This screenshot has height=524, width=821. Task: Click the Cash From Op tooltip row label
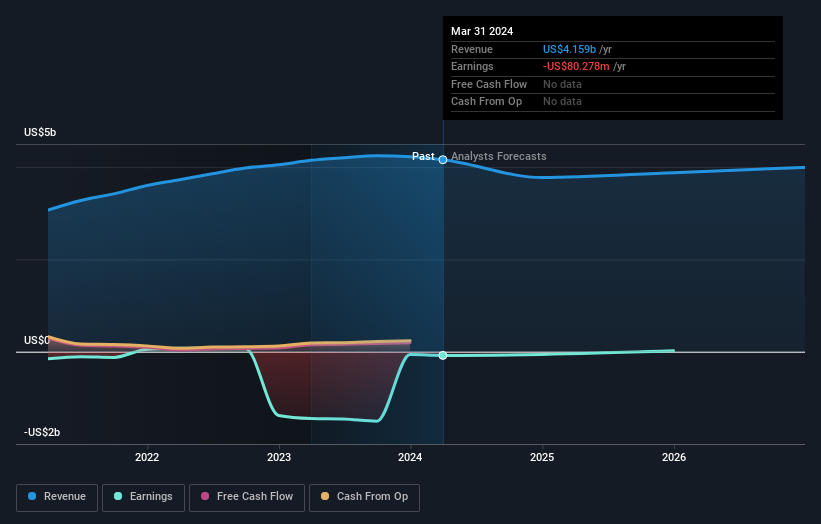pos(486,102)
